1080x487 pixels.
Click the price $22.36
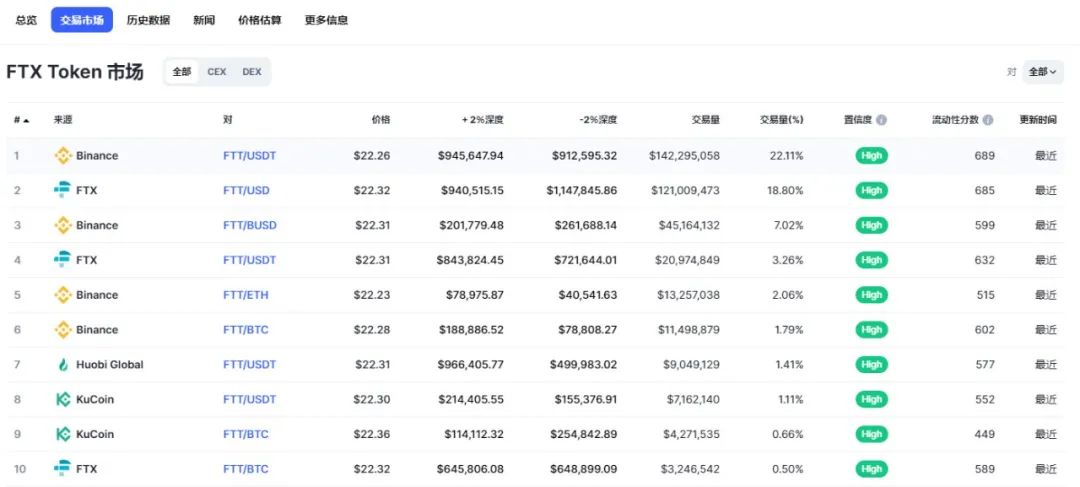coord(372,434)
